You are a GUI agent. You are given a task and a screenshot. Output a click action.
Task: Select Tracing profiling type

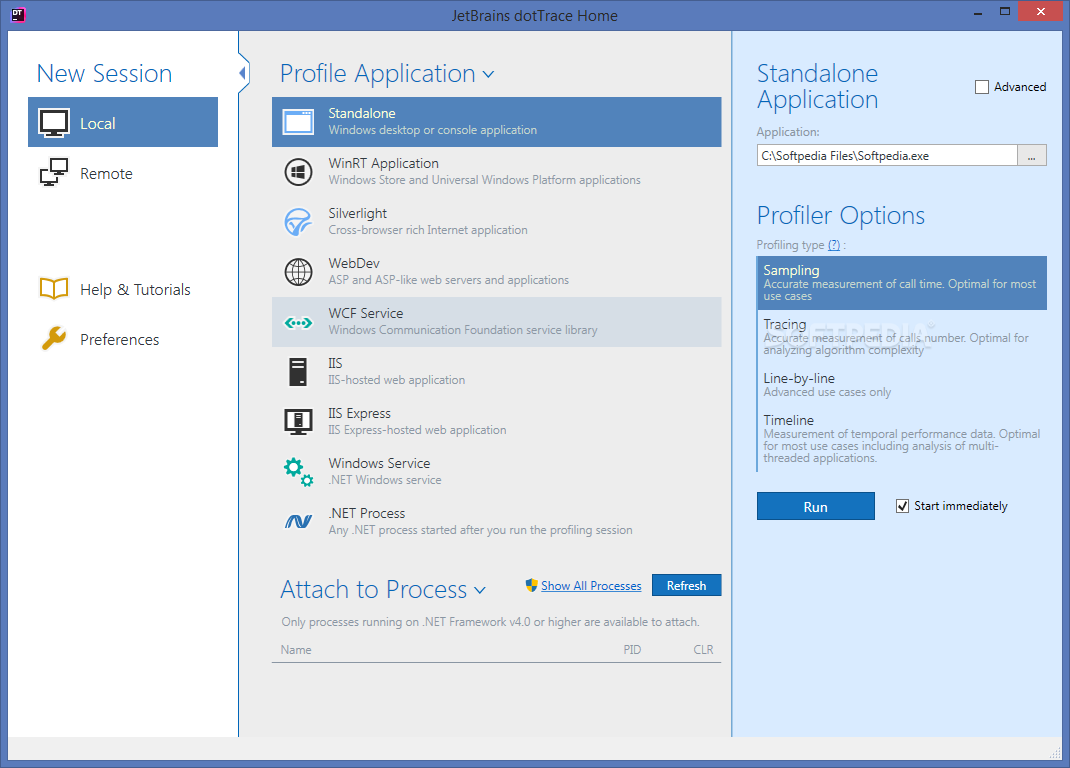point(901,337)
